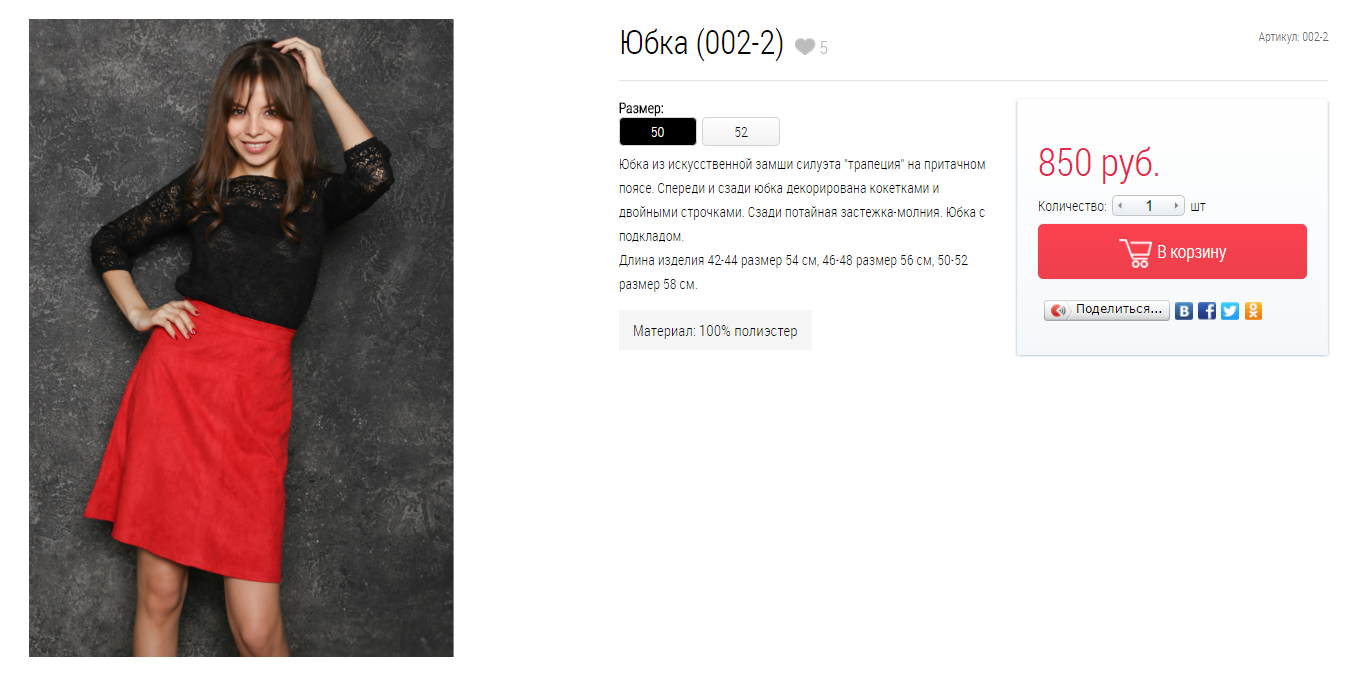Click the shopping cart icon
This screenshot has height=676, width=1366.
pos(1135,252)
